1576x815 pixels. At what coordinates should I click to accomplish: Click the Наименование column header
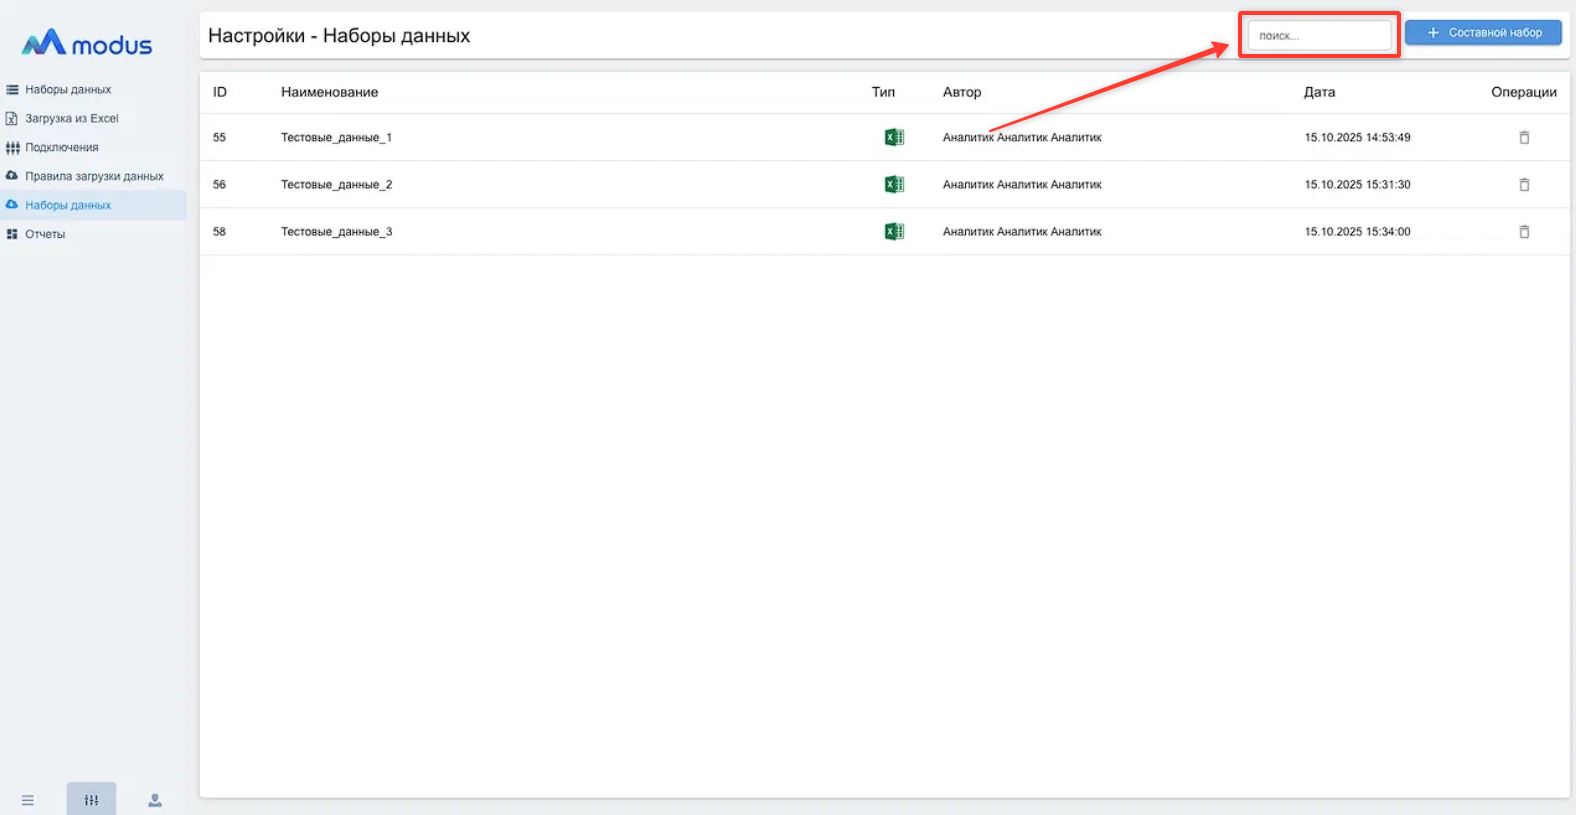coord(329,92)
